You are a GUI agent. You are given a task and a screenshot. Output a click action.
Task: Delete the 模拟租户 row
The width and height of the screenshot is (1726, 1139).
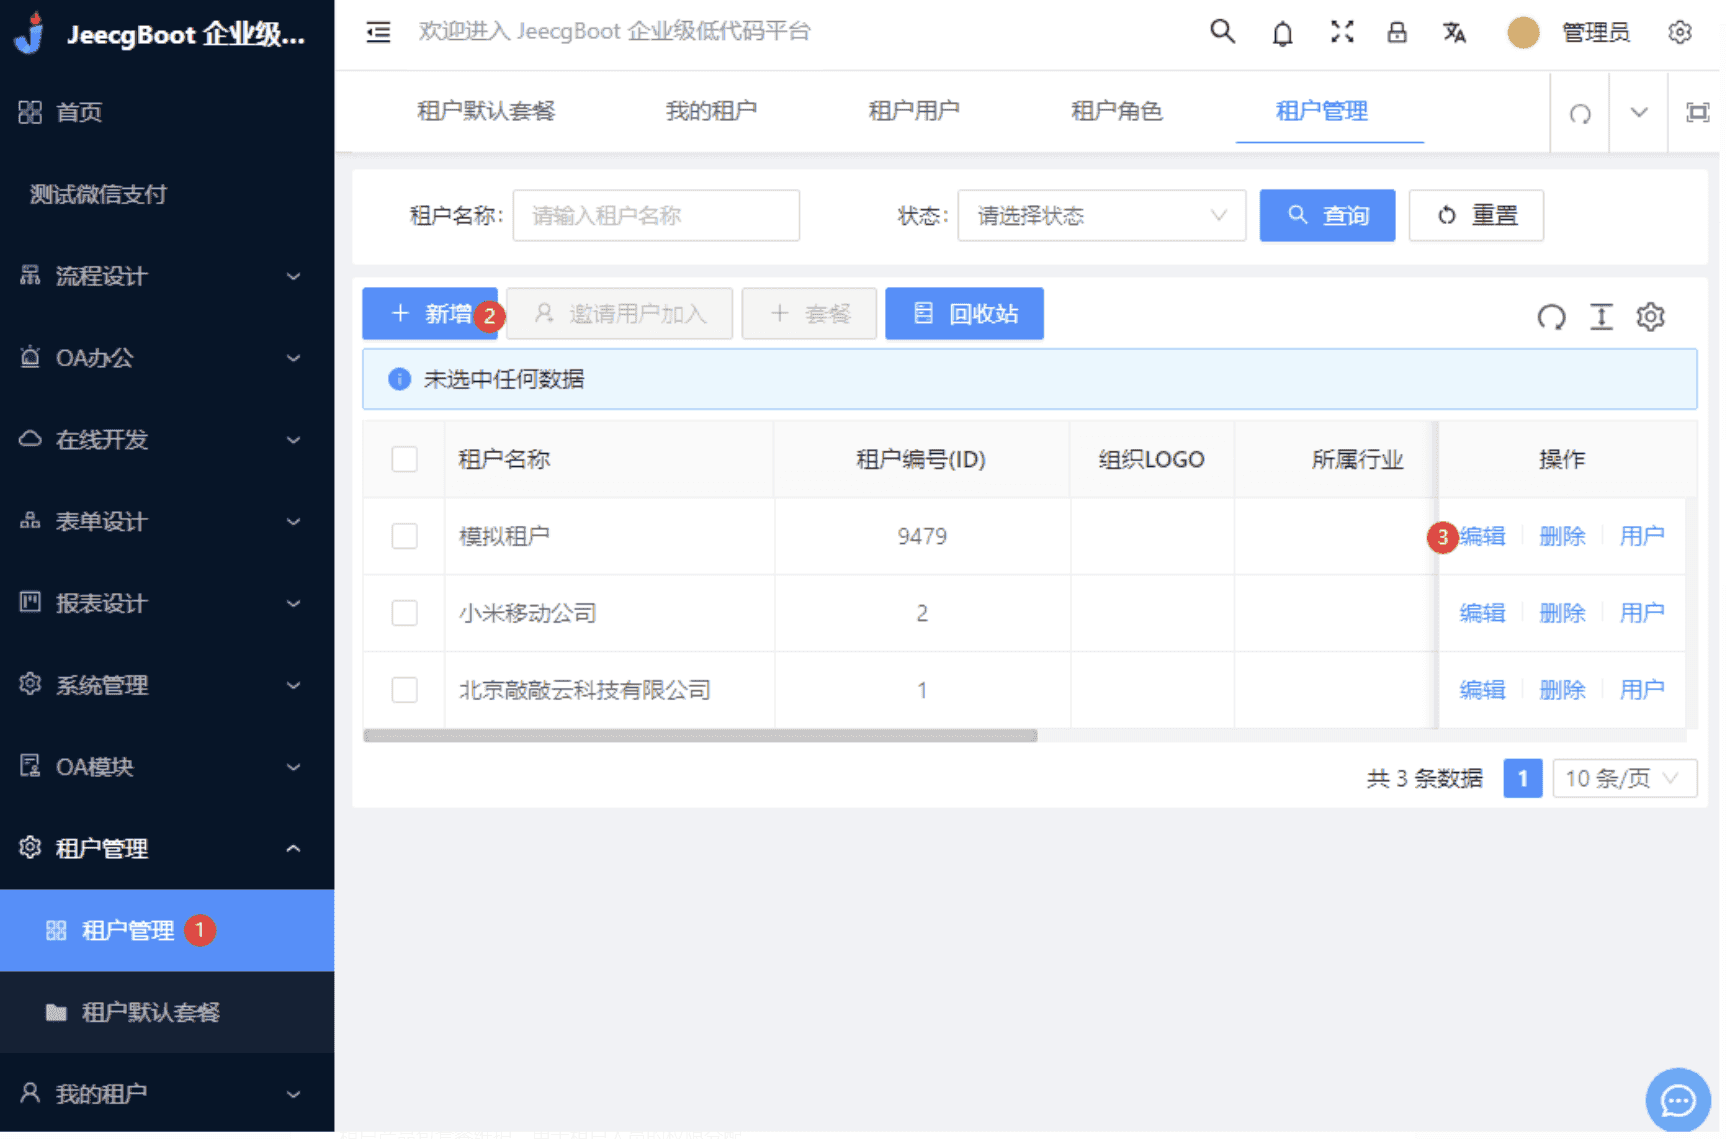coord(1562,536)
